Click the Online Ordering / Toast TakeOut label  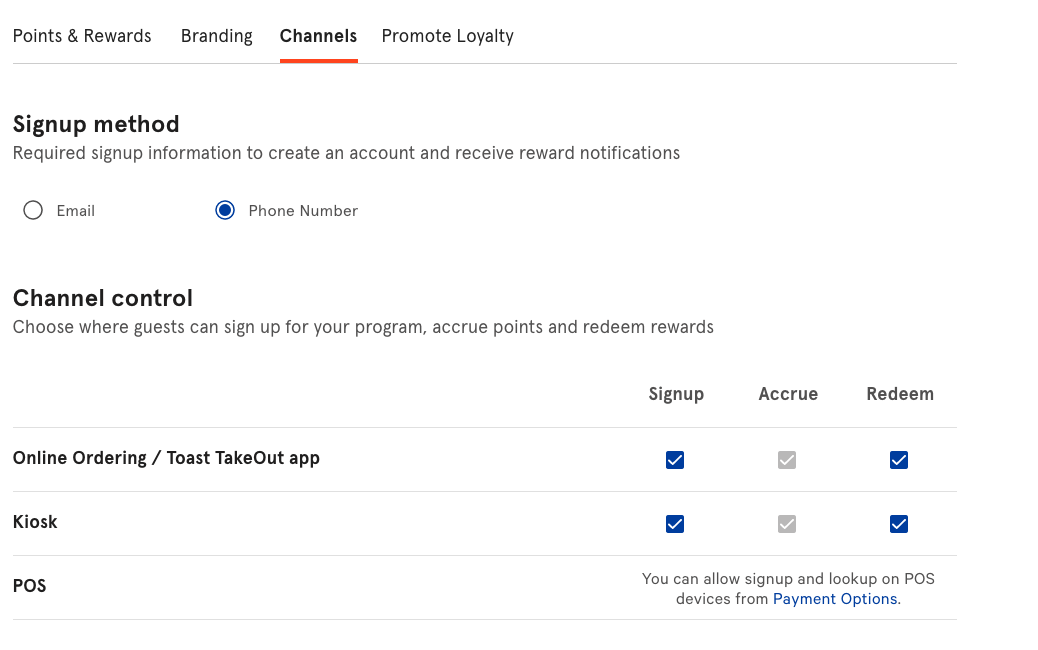click(166, 457)
